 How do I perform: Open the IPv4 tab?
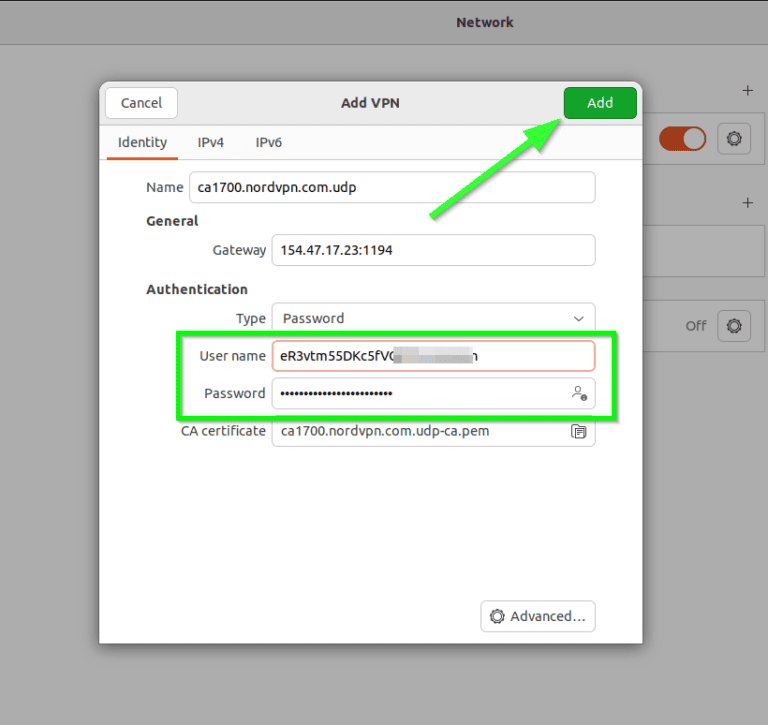[x=210, y=142]
